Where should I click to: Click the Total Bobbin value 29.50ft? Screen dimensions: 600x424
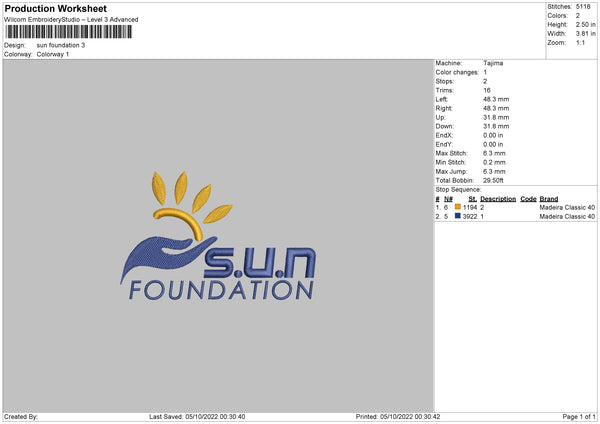(x=493, y=180)
